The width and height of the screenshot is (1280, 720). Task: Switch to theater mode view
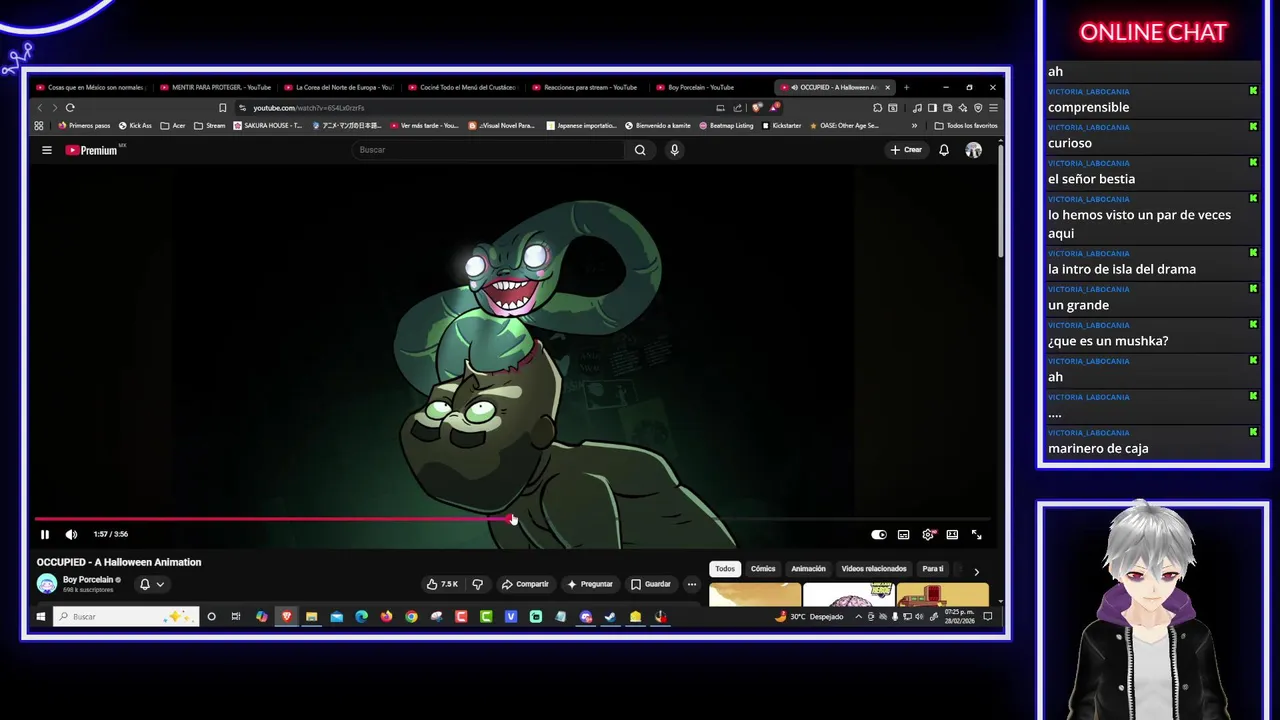pyautogui.click(x=952, y=534)
